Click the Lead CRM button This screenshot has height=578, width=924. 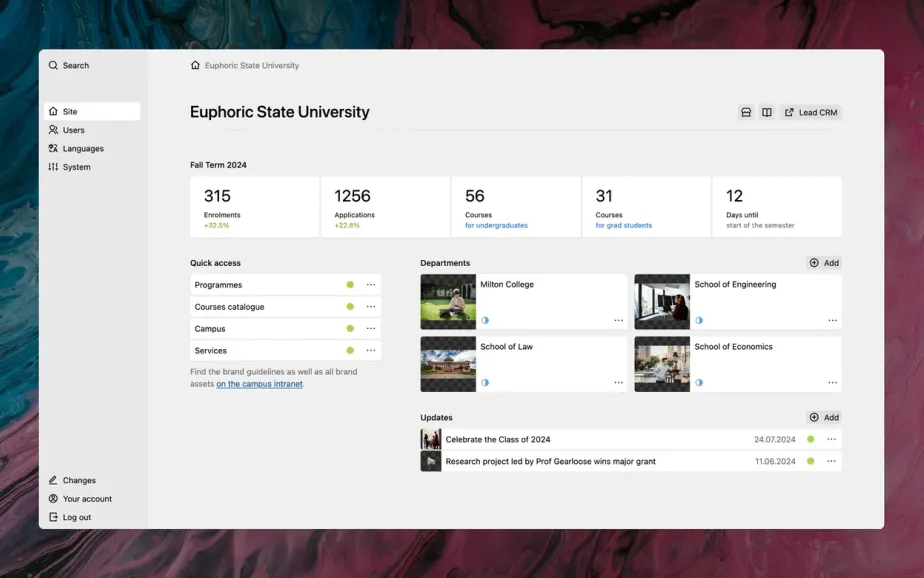(811, 113)
